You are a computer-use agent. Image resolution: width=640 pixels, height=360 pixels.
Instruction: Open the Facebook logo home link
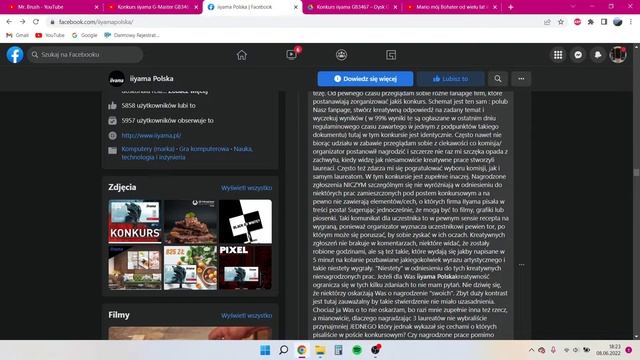click(15, 55)
